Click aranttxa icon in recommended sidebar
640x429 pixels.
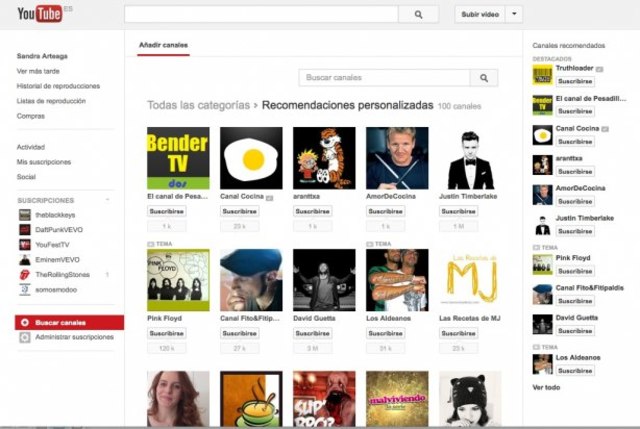[x=542, y=165]
